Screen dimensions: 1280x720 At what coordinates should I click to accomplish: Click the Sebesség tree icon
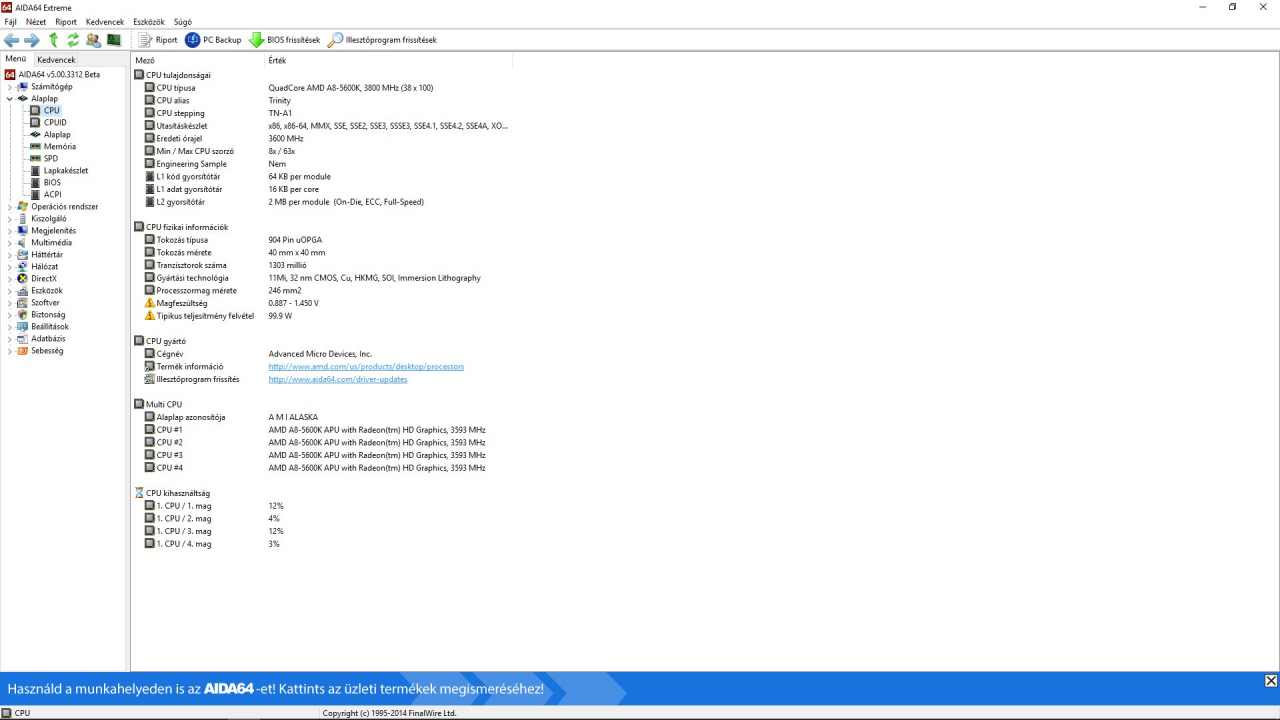pyautogui.click(x=23, y=351)
